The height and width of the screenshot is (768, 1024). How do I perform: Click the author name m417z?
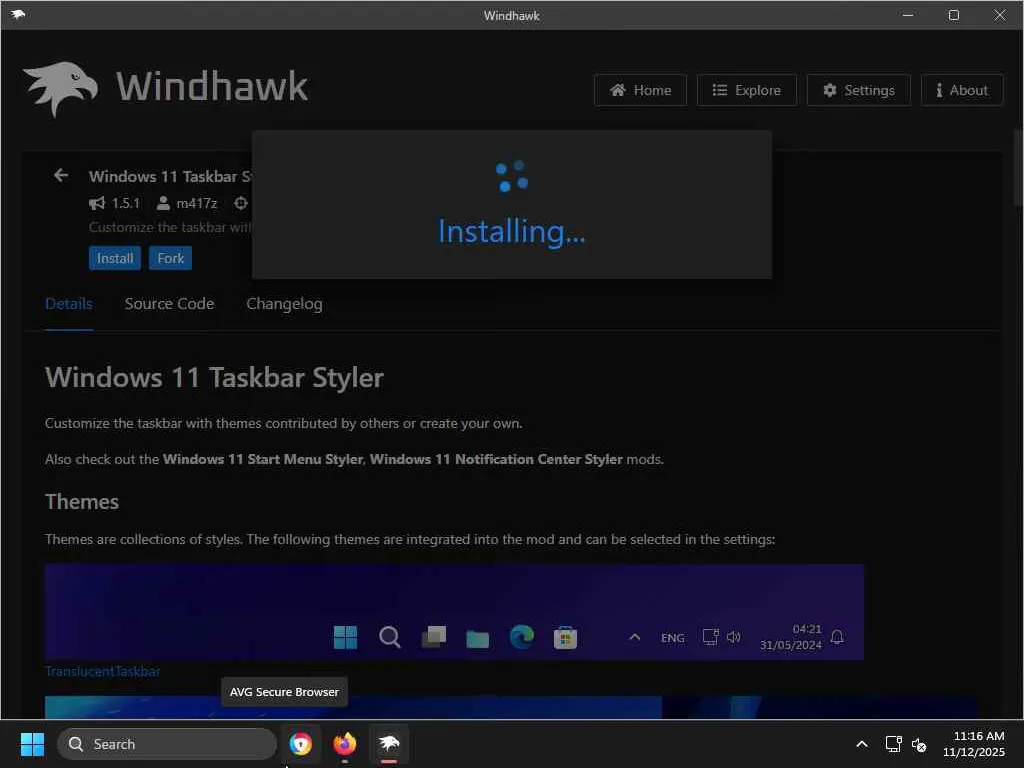197,203
